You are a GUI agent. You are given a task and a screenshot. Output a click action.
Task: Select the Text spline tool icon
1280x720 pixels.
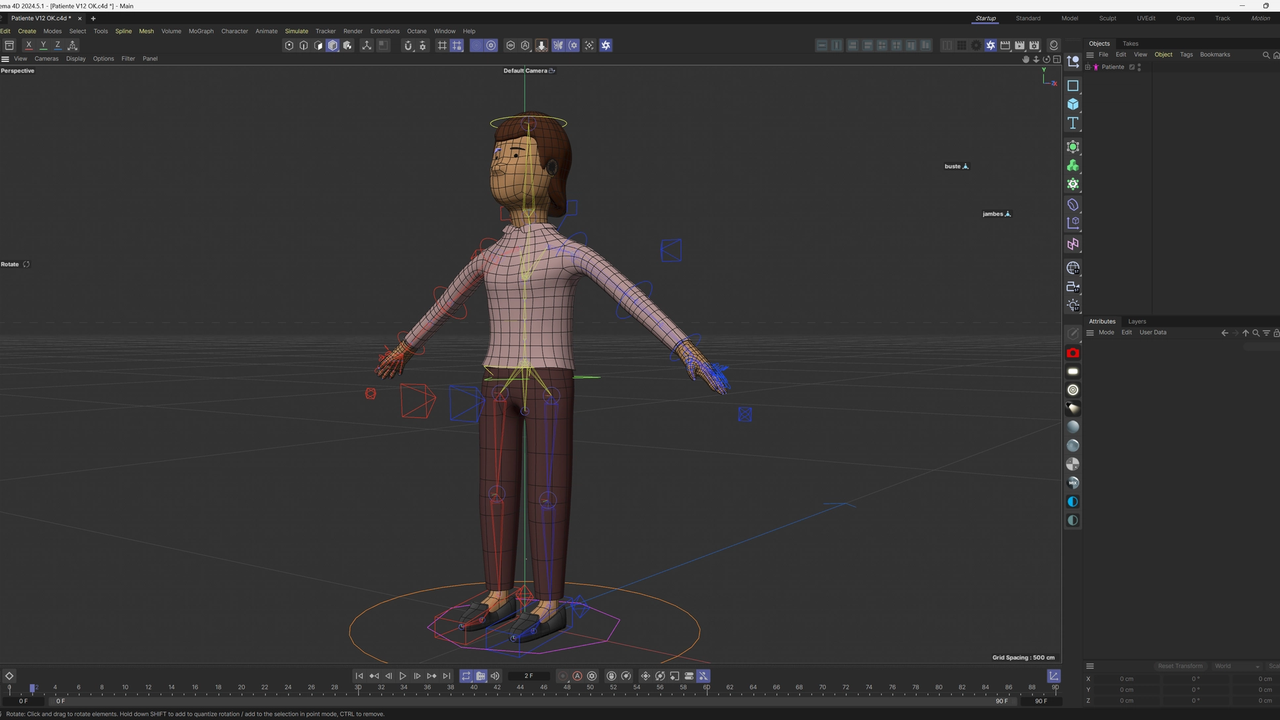[x=1073, y=123]
